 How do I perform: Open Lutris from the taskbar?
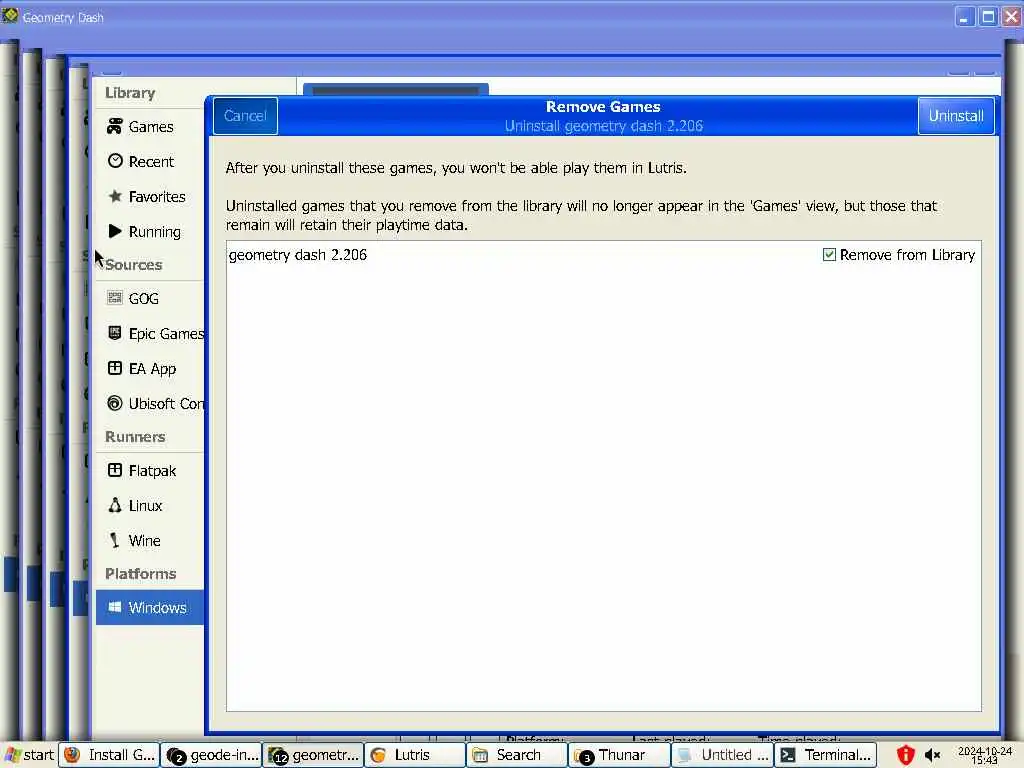tap(415, 755)
